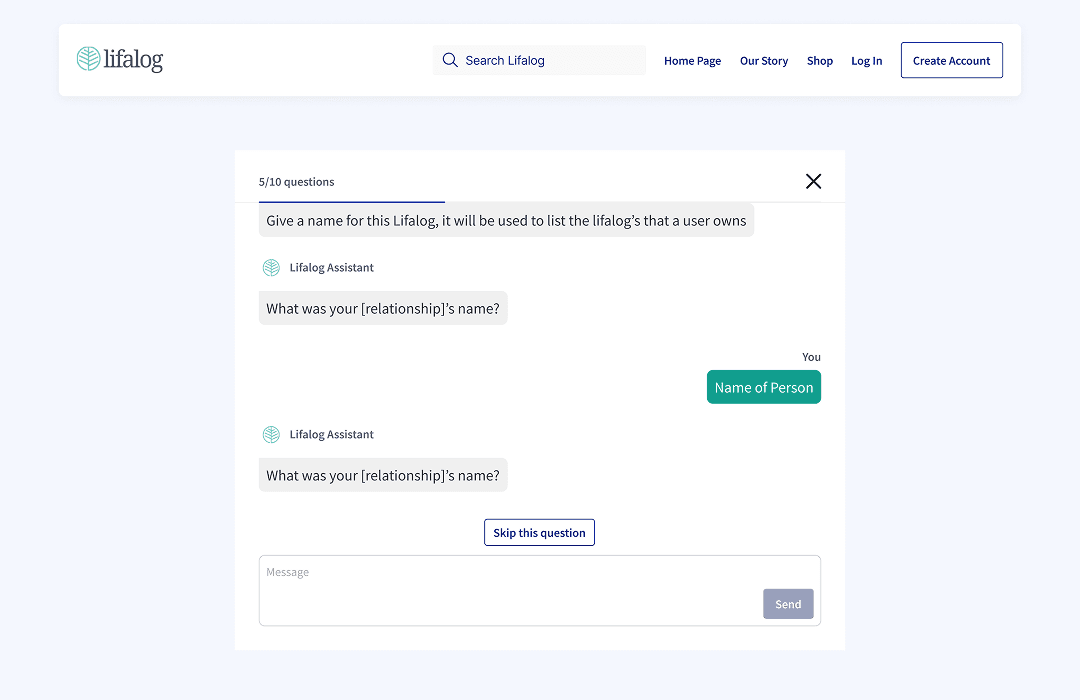Click the Skip this question button
Image resolution: width=1080 pixels, height=700 pixels.
tap(539, 531)
